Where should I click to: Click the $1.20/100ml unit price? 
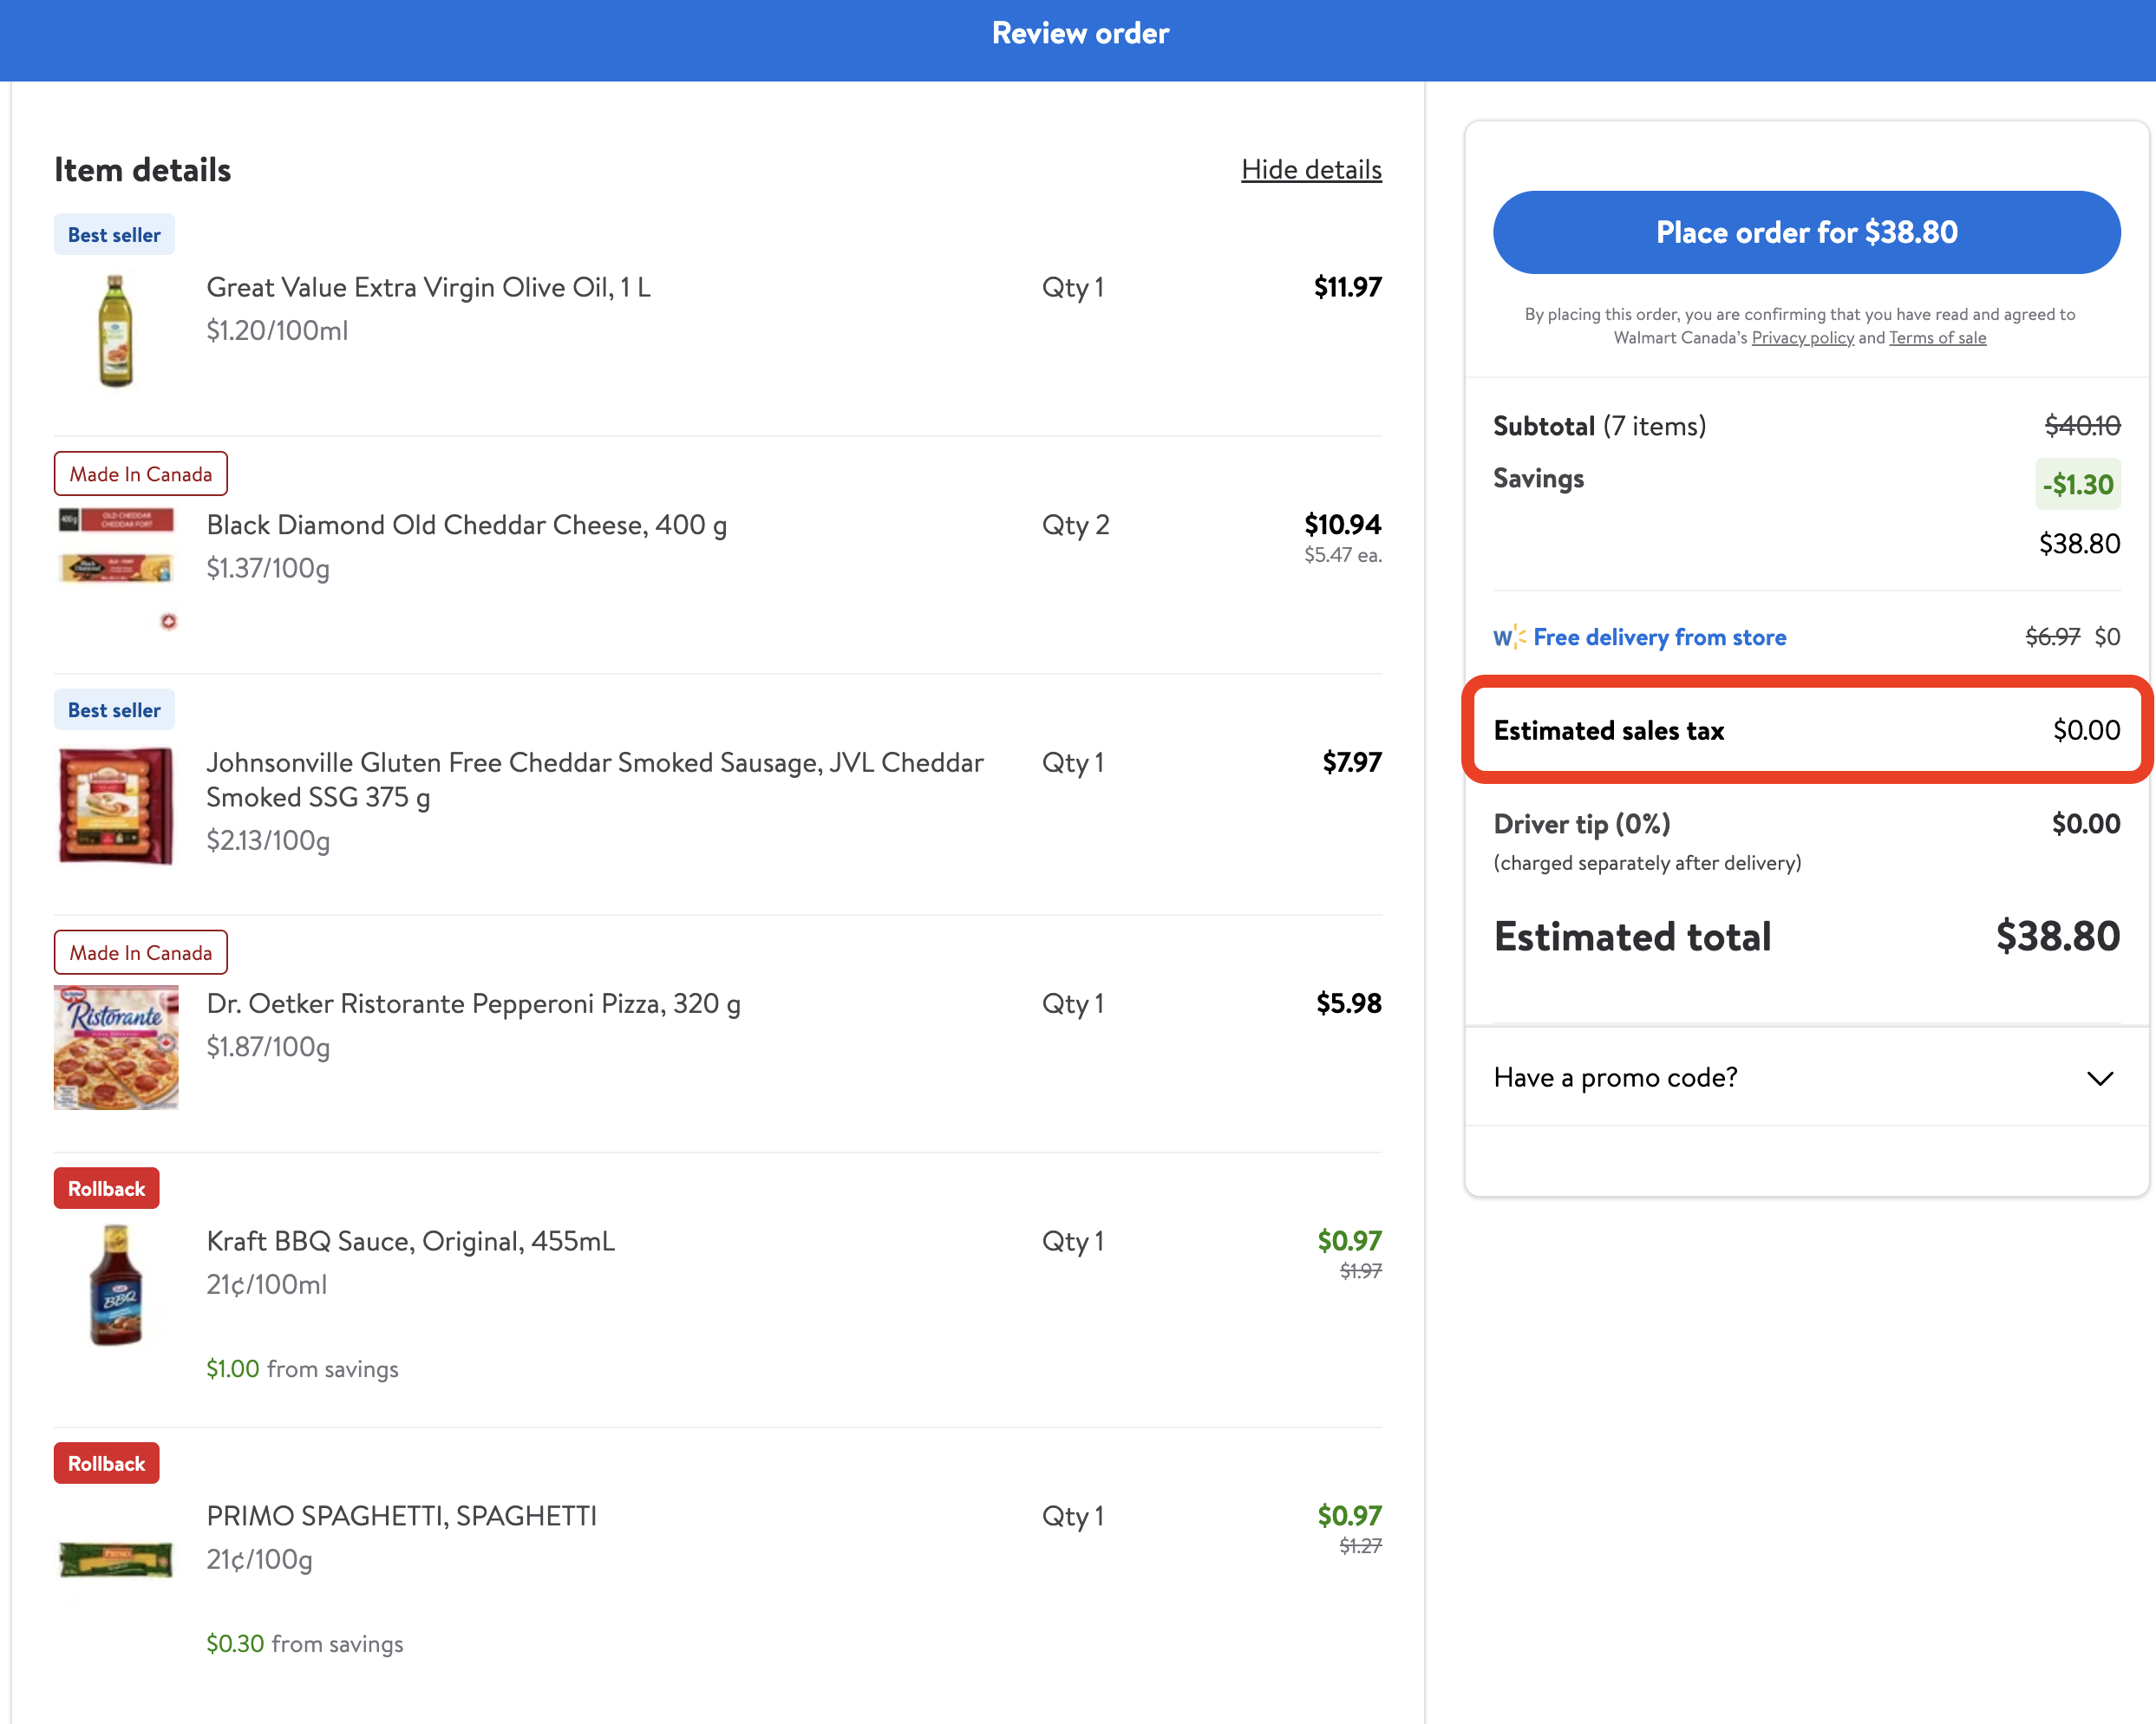[277, 331]
